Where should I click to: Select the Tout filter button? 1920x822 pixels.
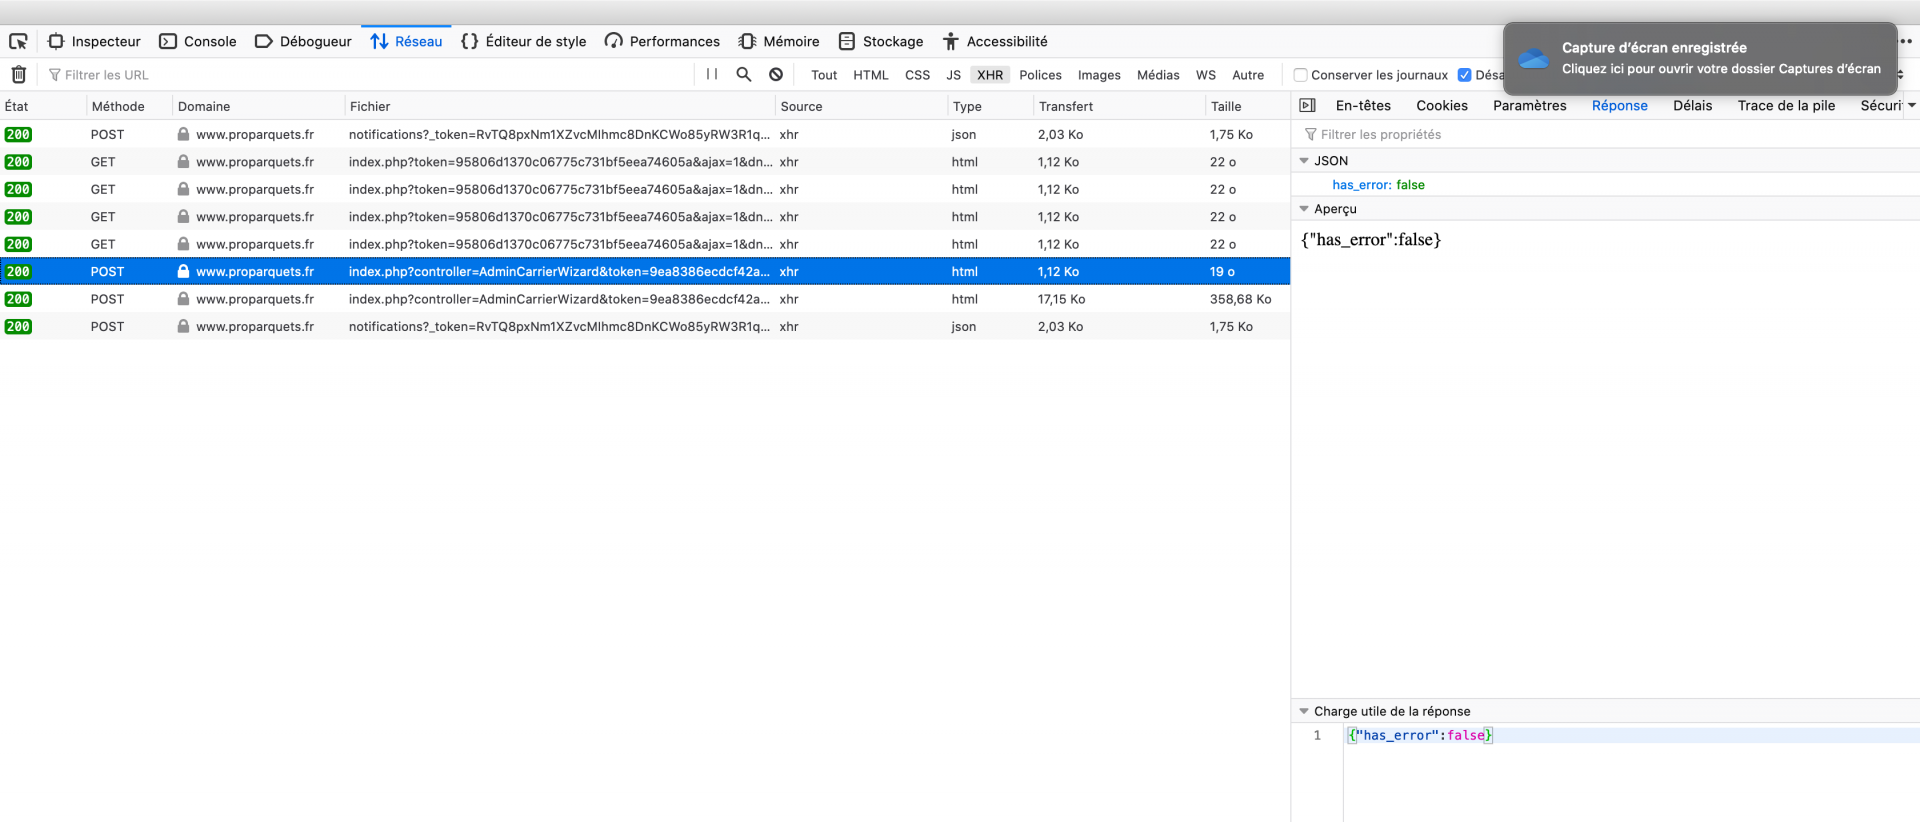(824, 75)
